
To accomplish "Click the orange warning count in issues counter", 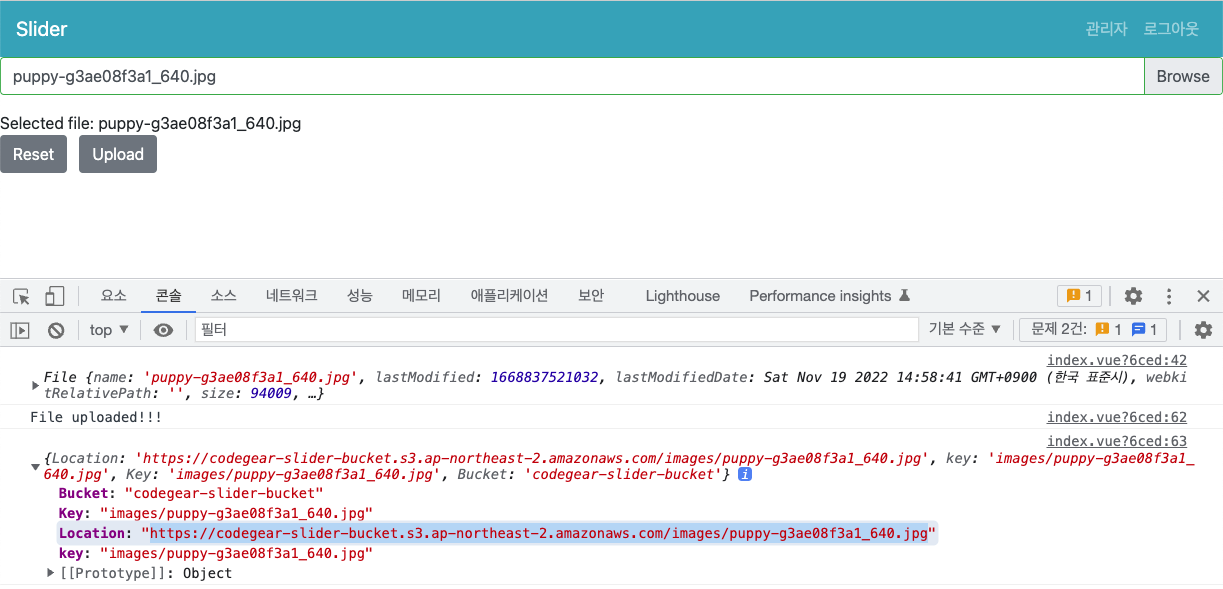I will tap(1108, 329).
